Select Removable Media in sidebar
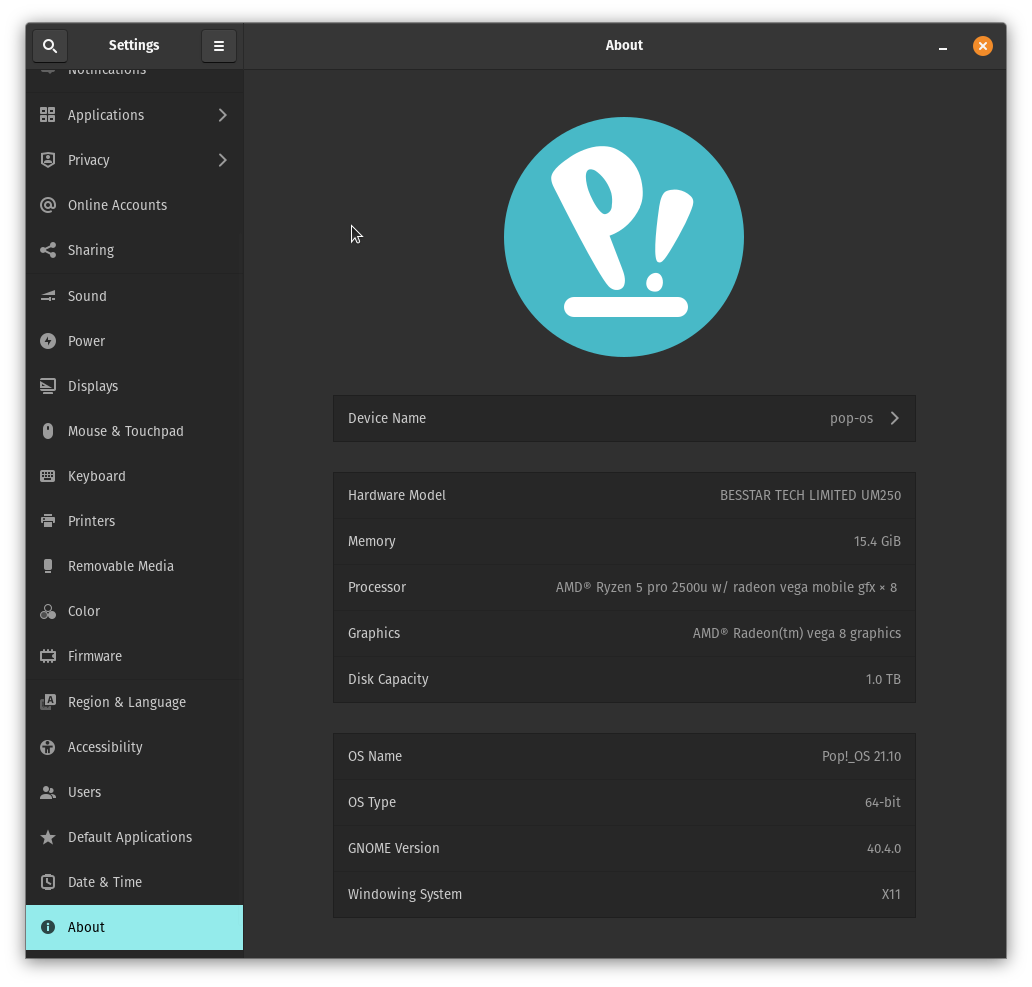Viewport: 1032px width, 987px height. [134, 567]
